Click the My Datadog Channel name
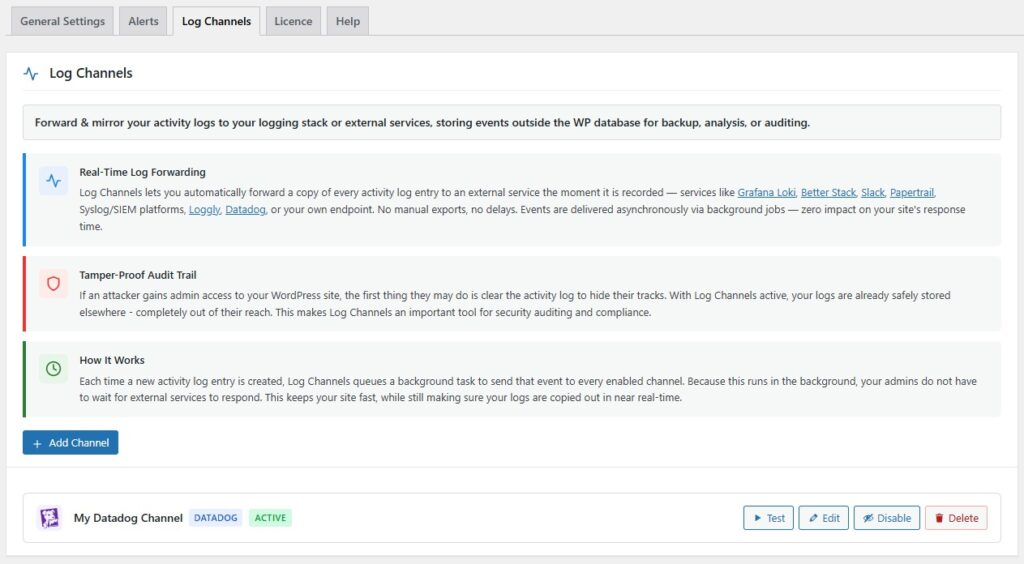Viewport: 1024px width, 564px height. pyautogui.click(x=128, y=518)
